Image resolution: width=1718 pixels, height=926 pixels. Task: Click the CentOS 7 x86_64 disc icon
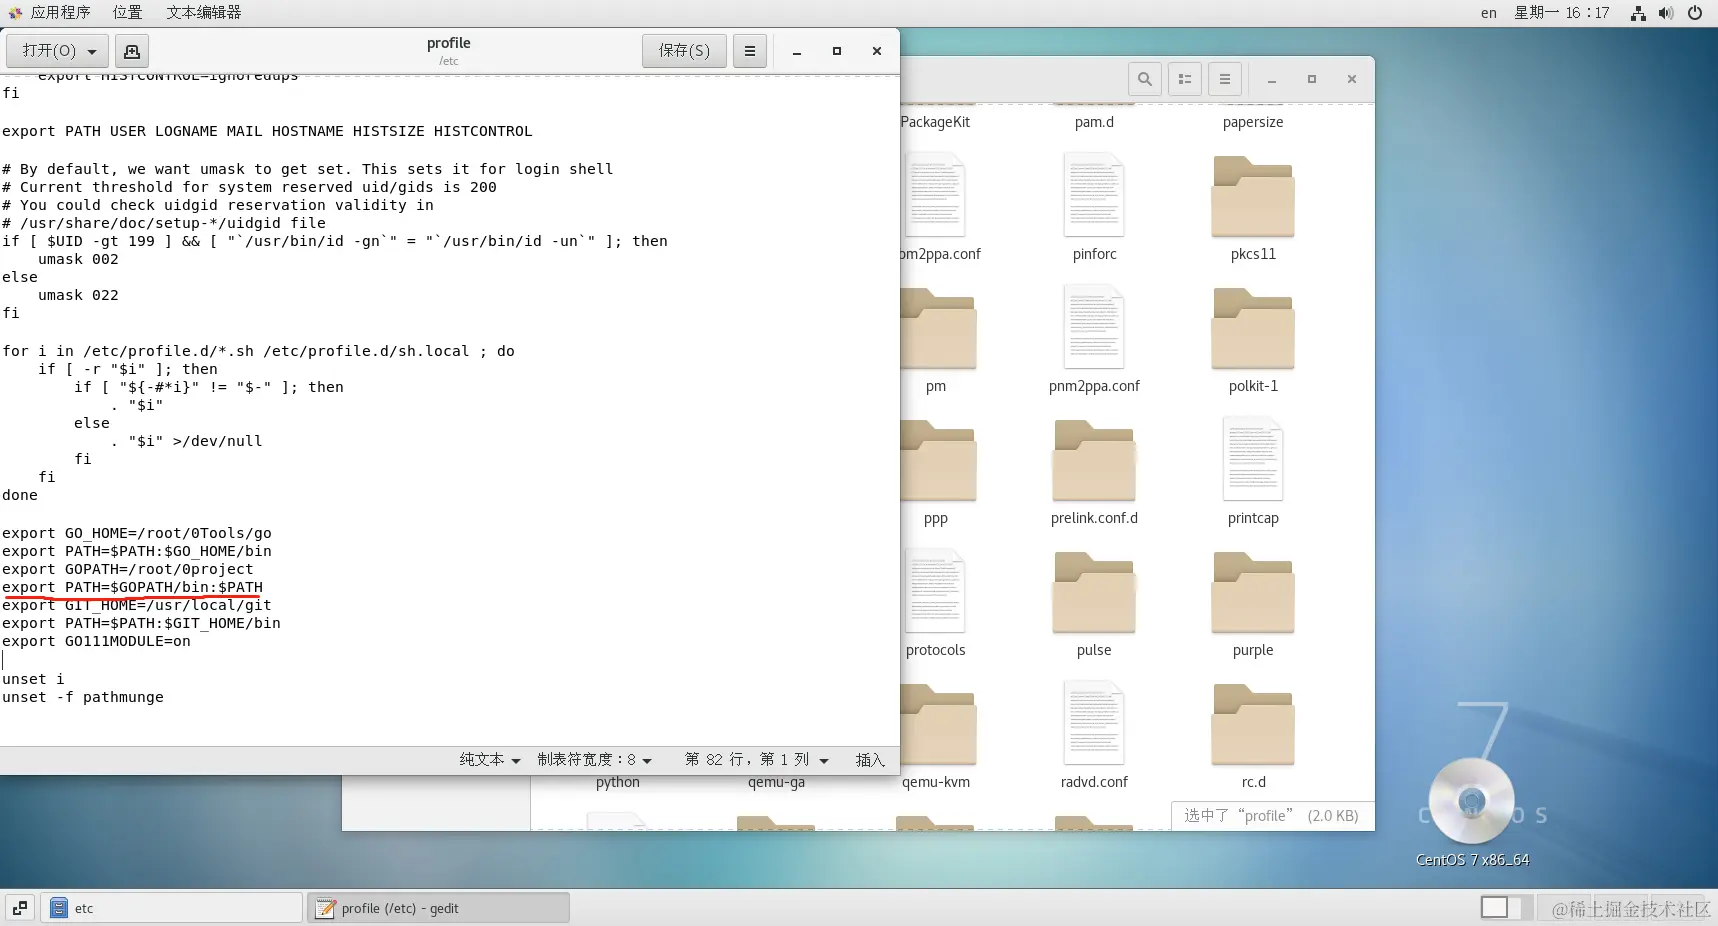point(1471,801)
